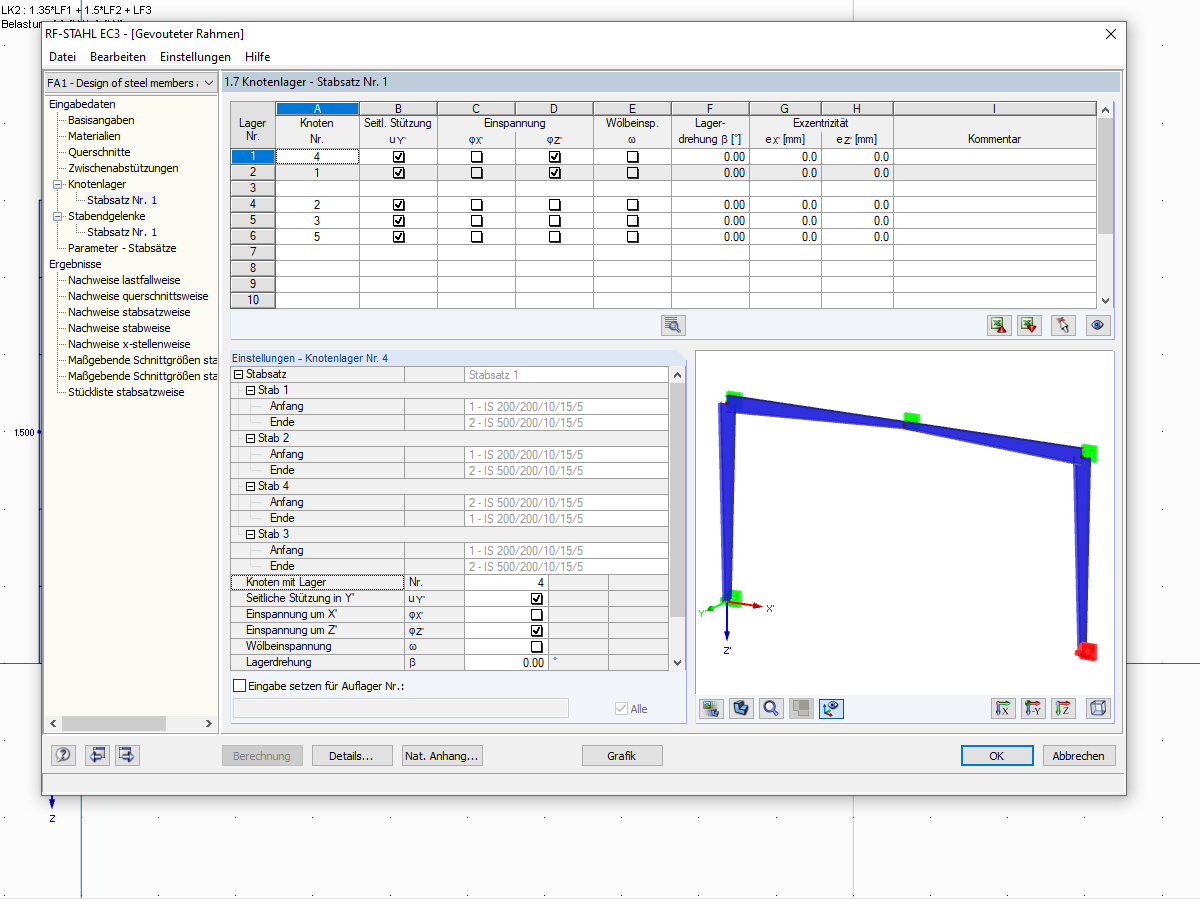The height and width of the screenshot is (900, 1200).
Task: Select Basisangaben in the navigator
Action: [101, 120]
